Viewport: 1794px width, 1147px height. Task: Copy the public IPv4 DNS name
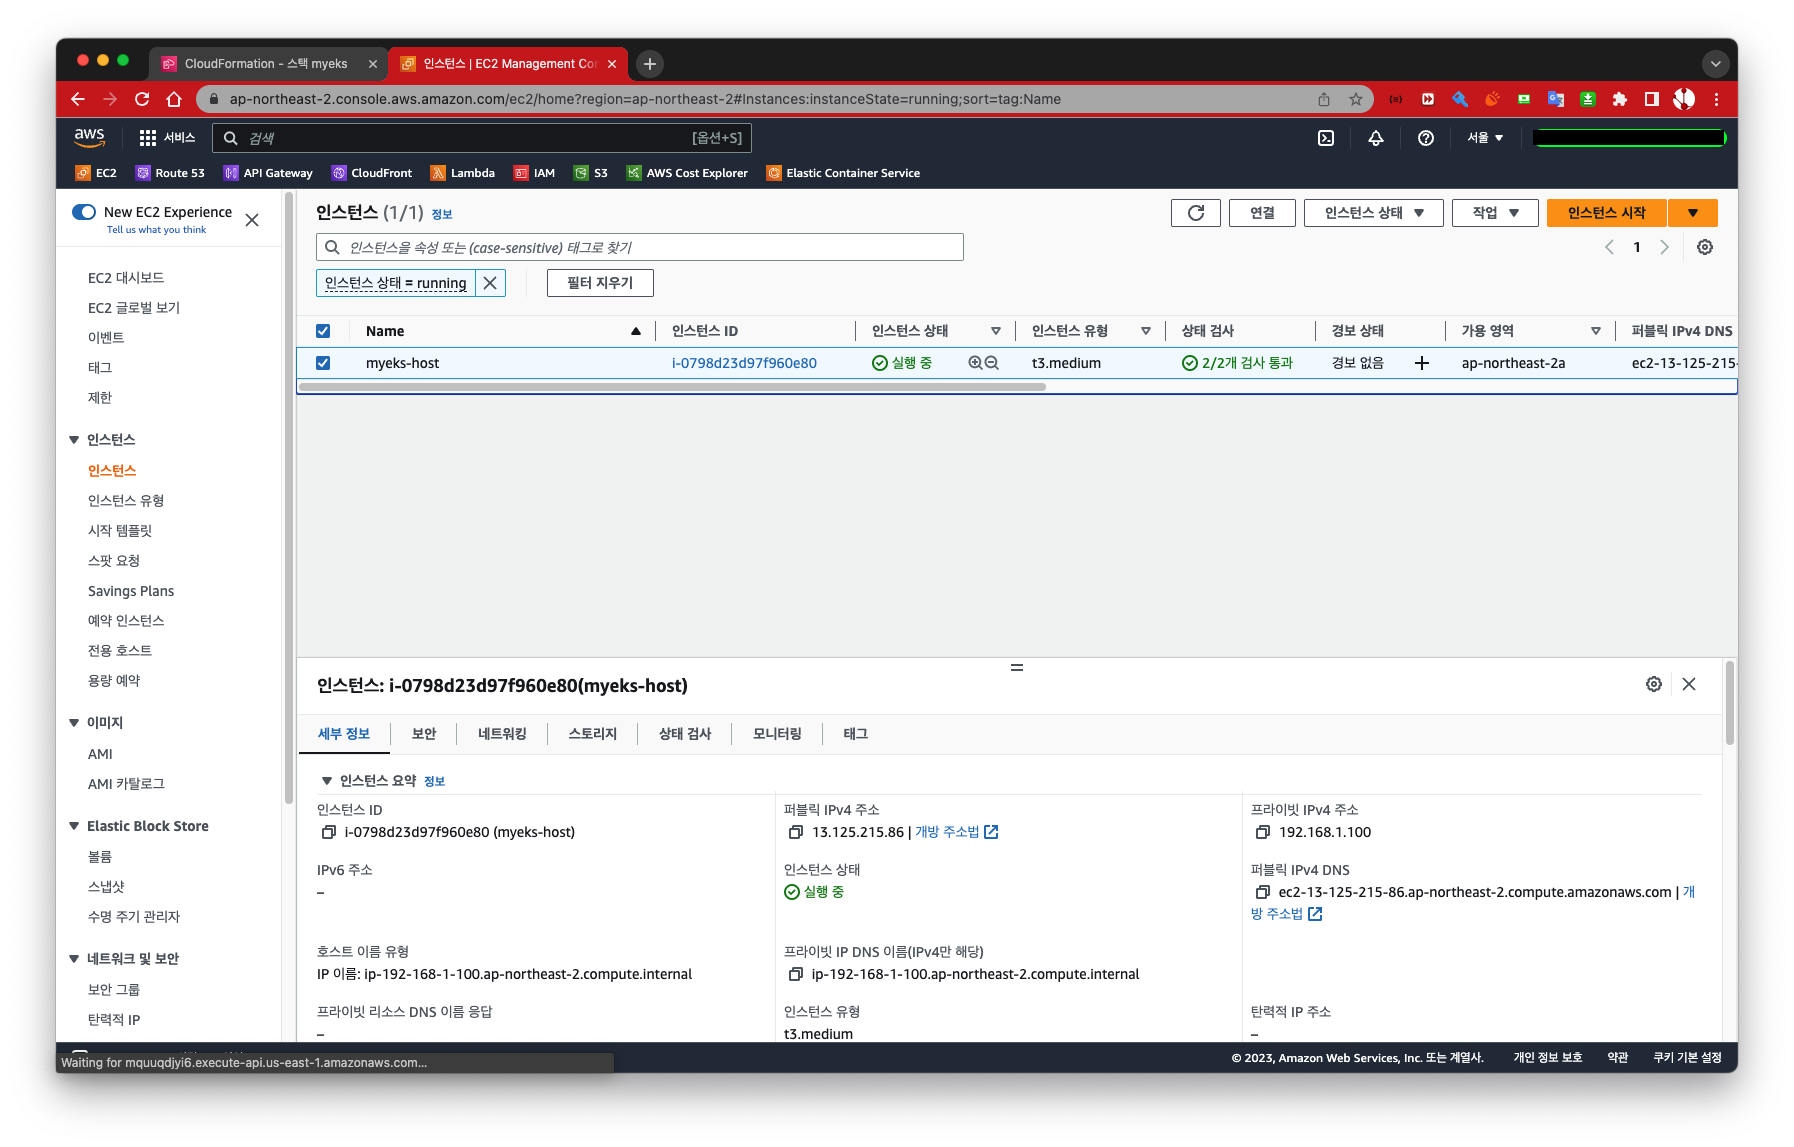tap(1262, 892)
